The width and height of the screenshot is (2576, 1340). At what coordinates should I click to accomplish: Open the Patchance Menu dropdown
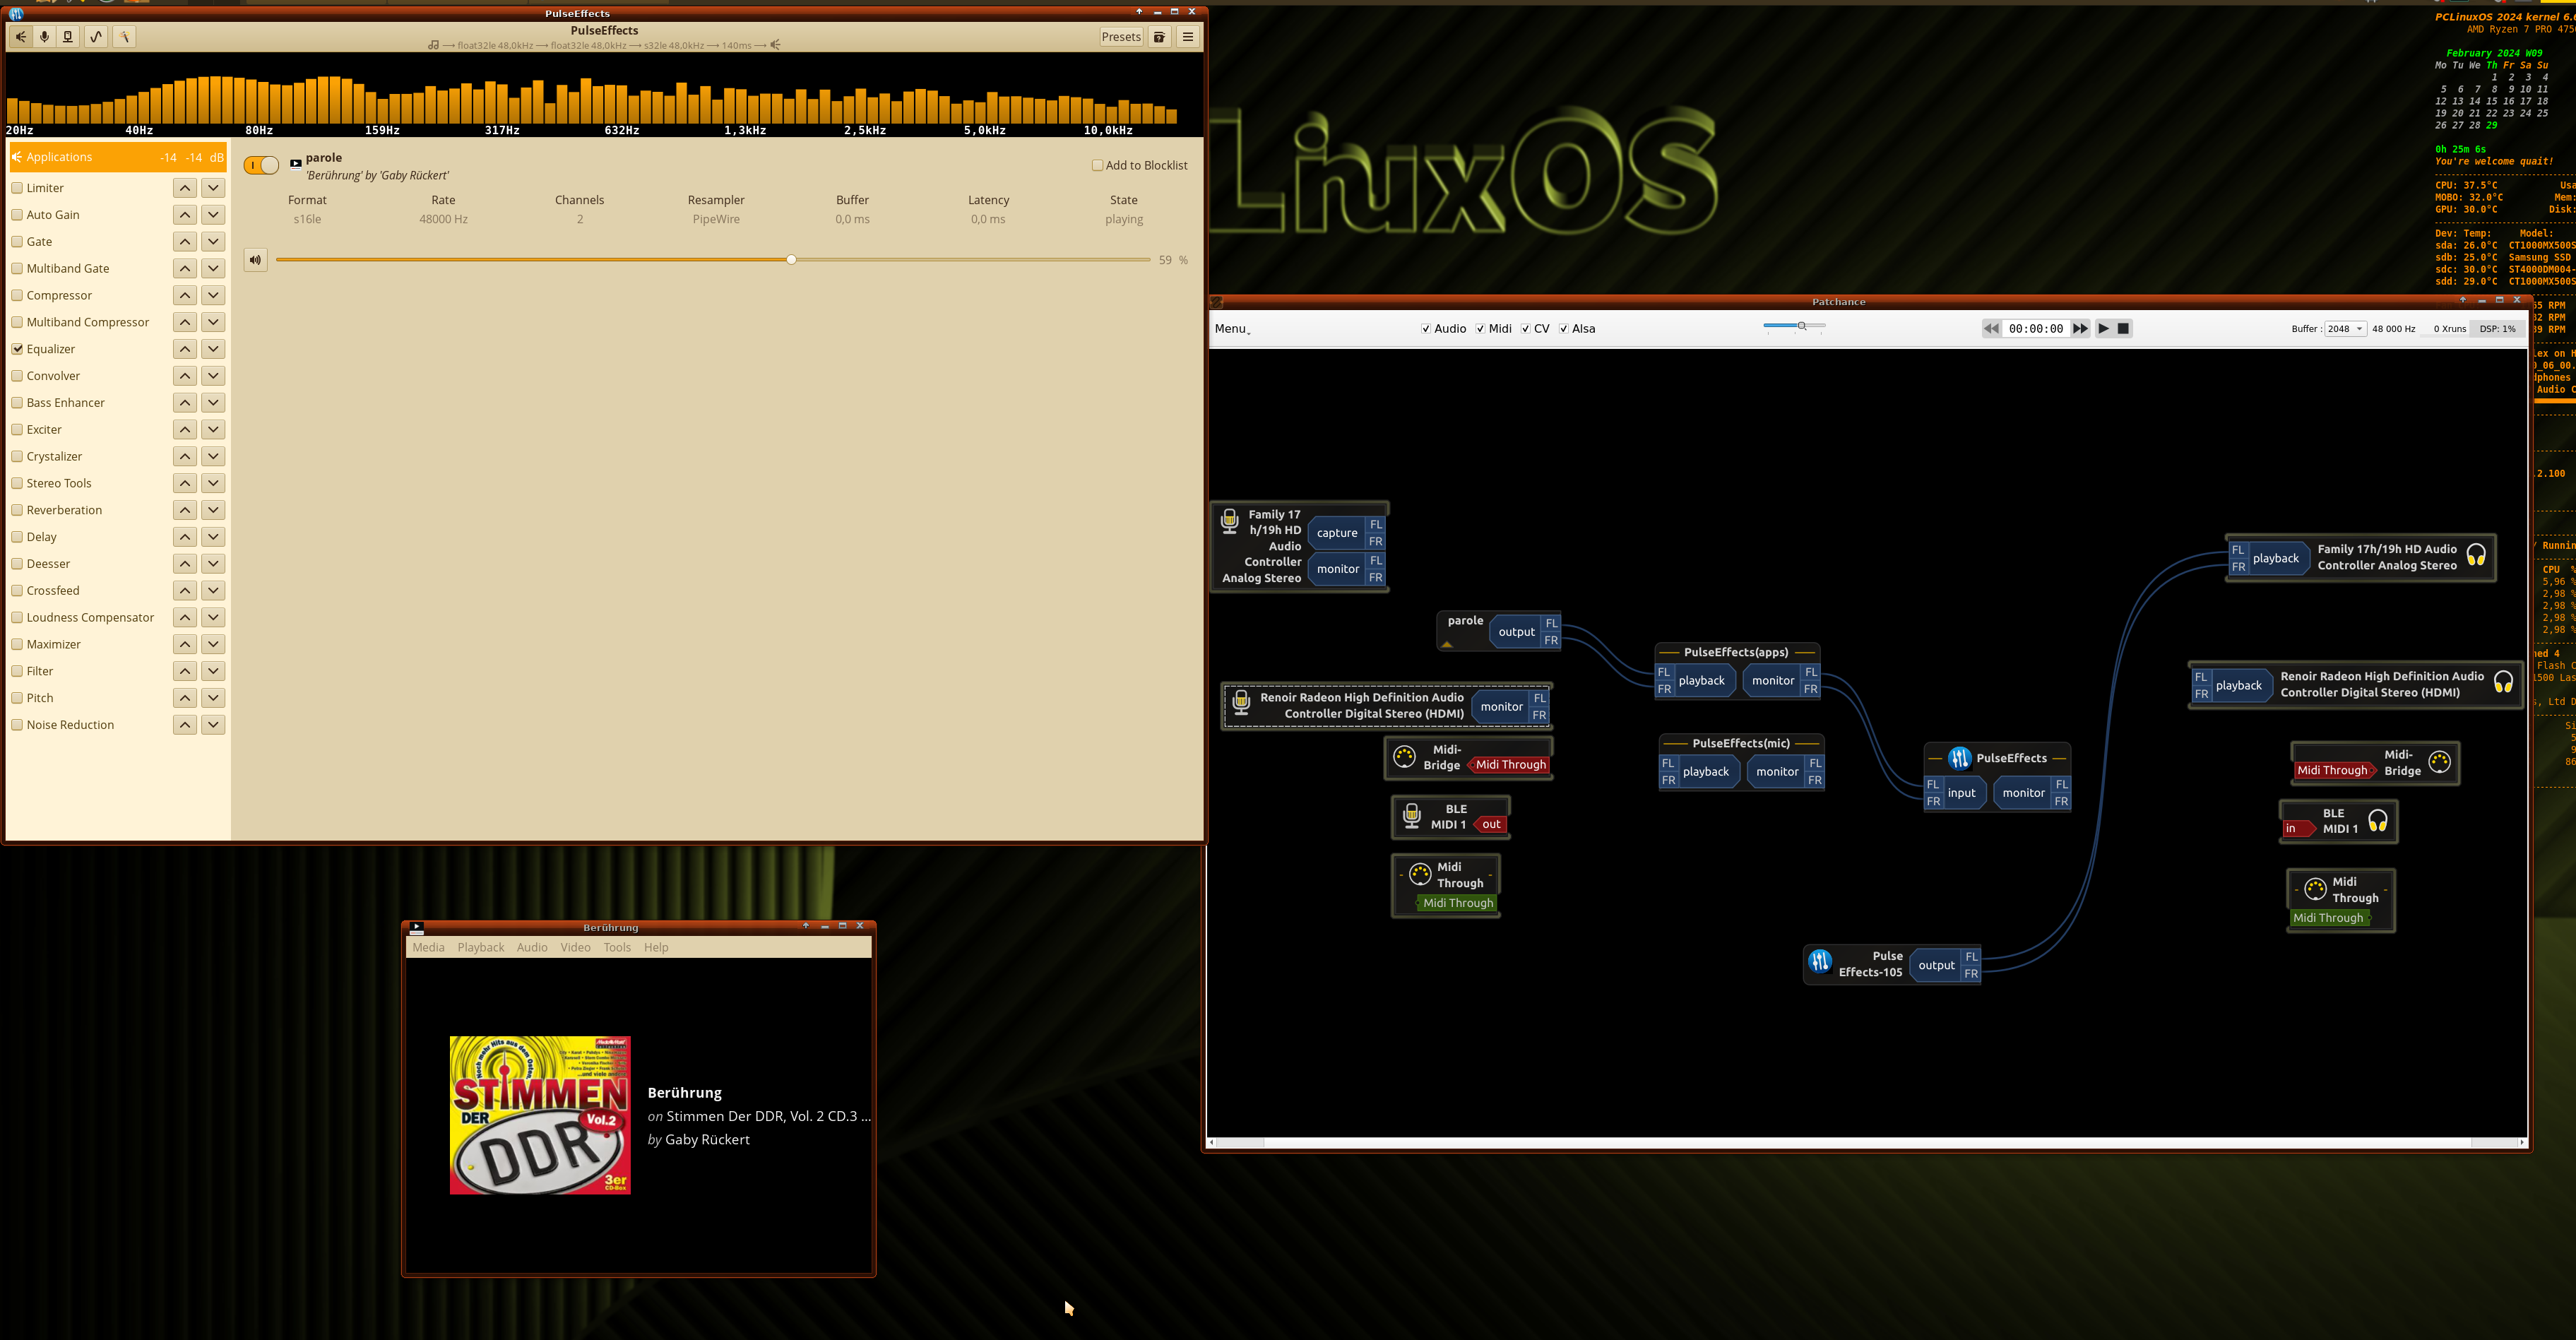tap(1232, 329)
